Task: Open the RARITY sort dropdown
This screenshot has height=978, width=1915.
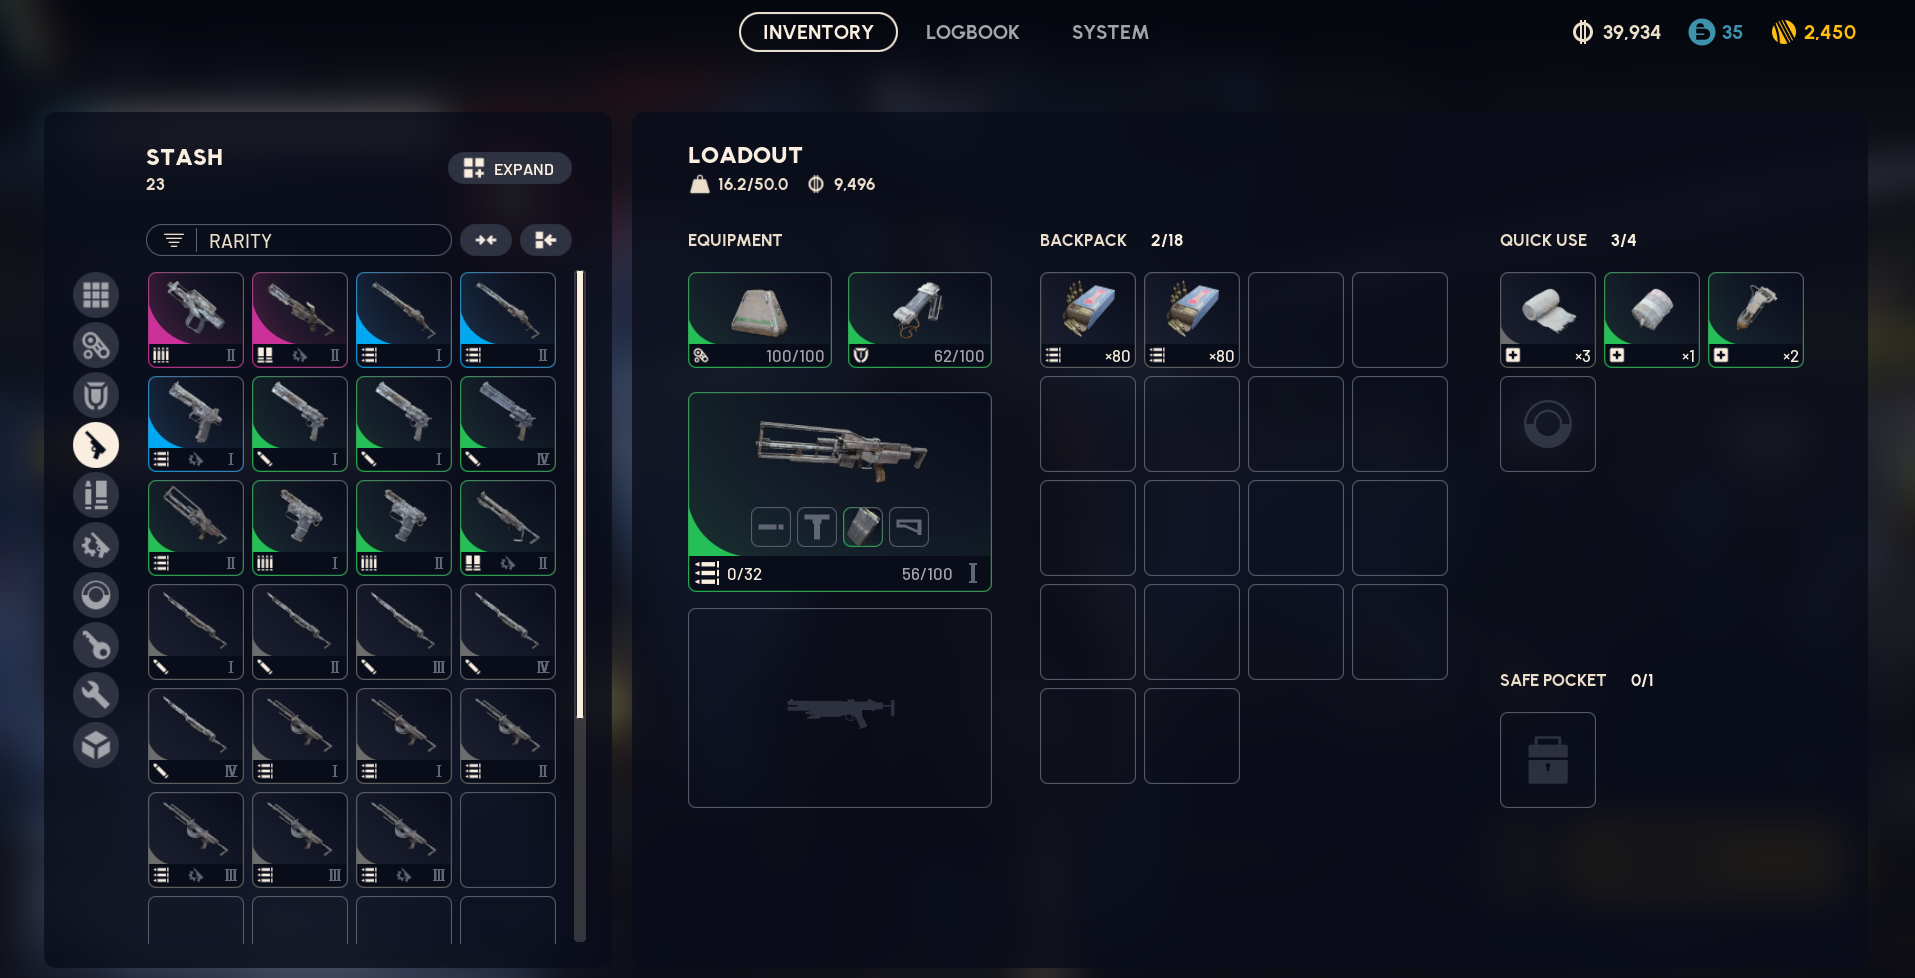Action: (299, 240)
